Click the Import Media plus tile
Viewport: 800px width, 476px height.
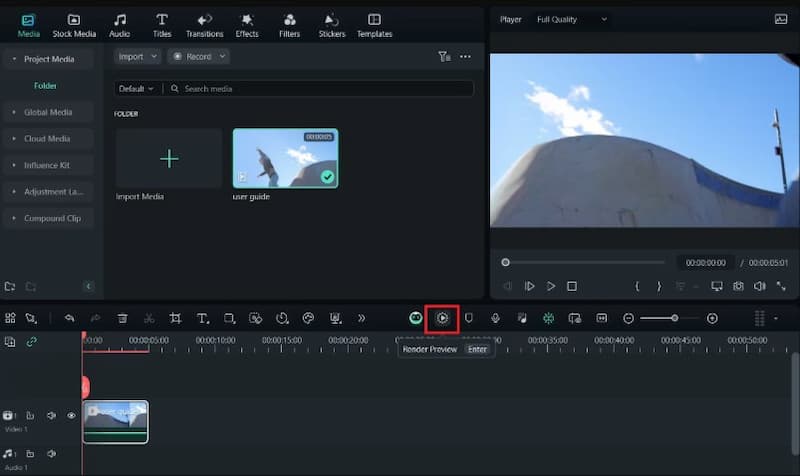coord(169,159)
